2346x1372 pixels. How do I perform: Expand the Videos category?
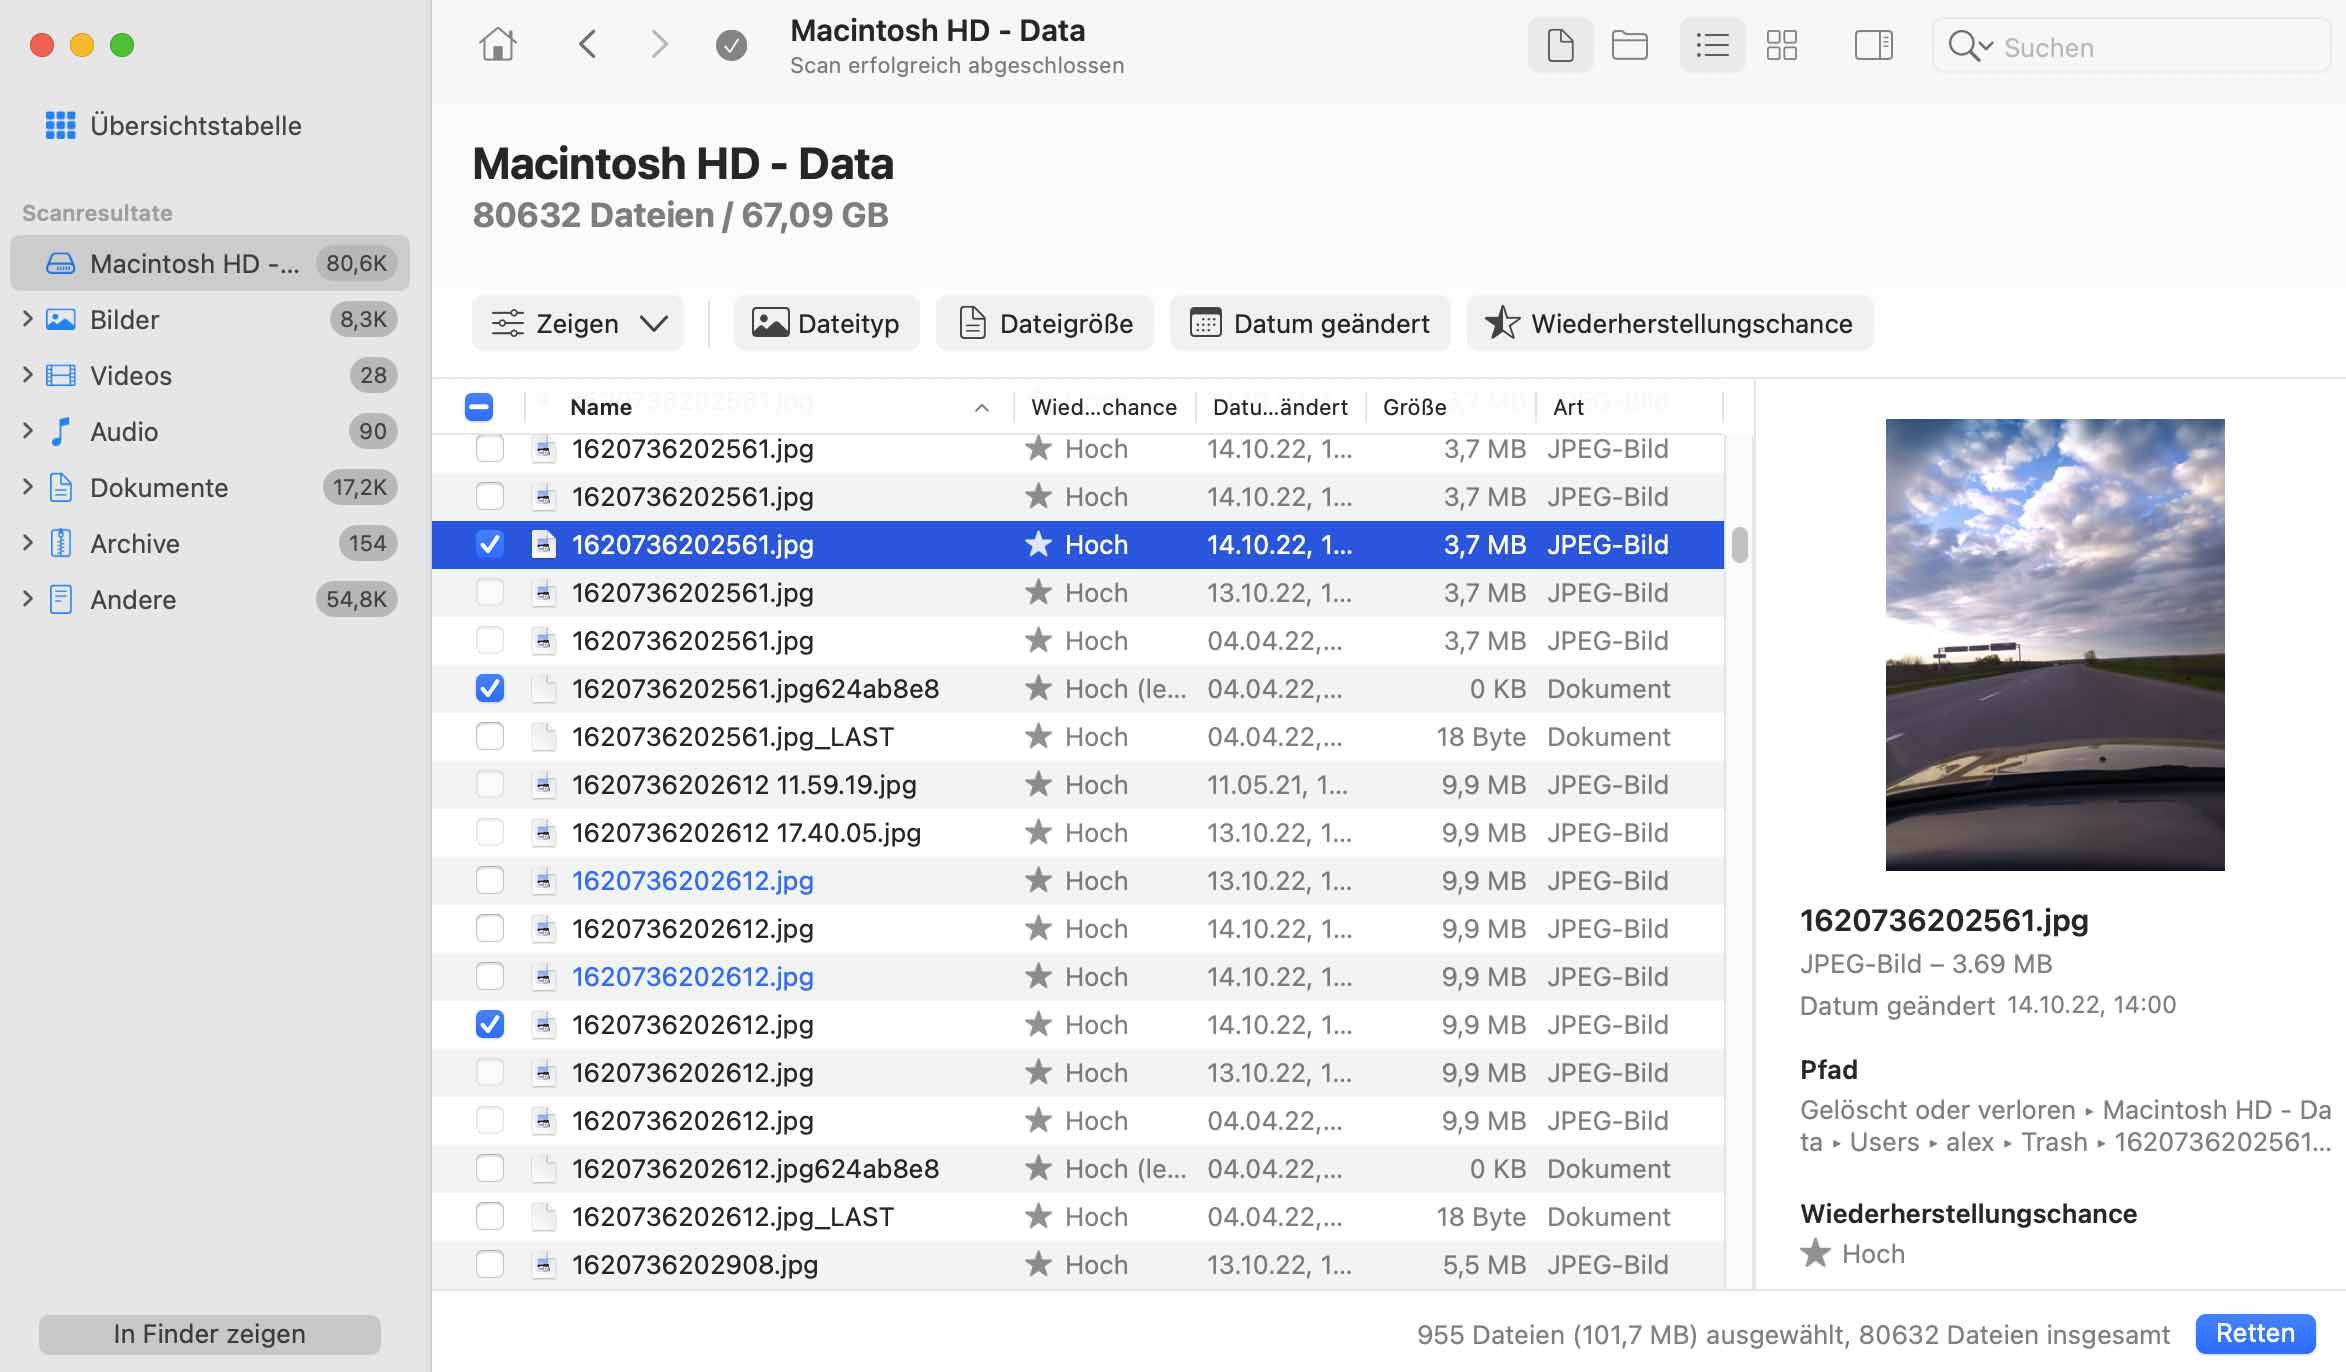coord(27,375)
